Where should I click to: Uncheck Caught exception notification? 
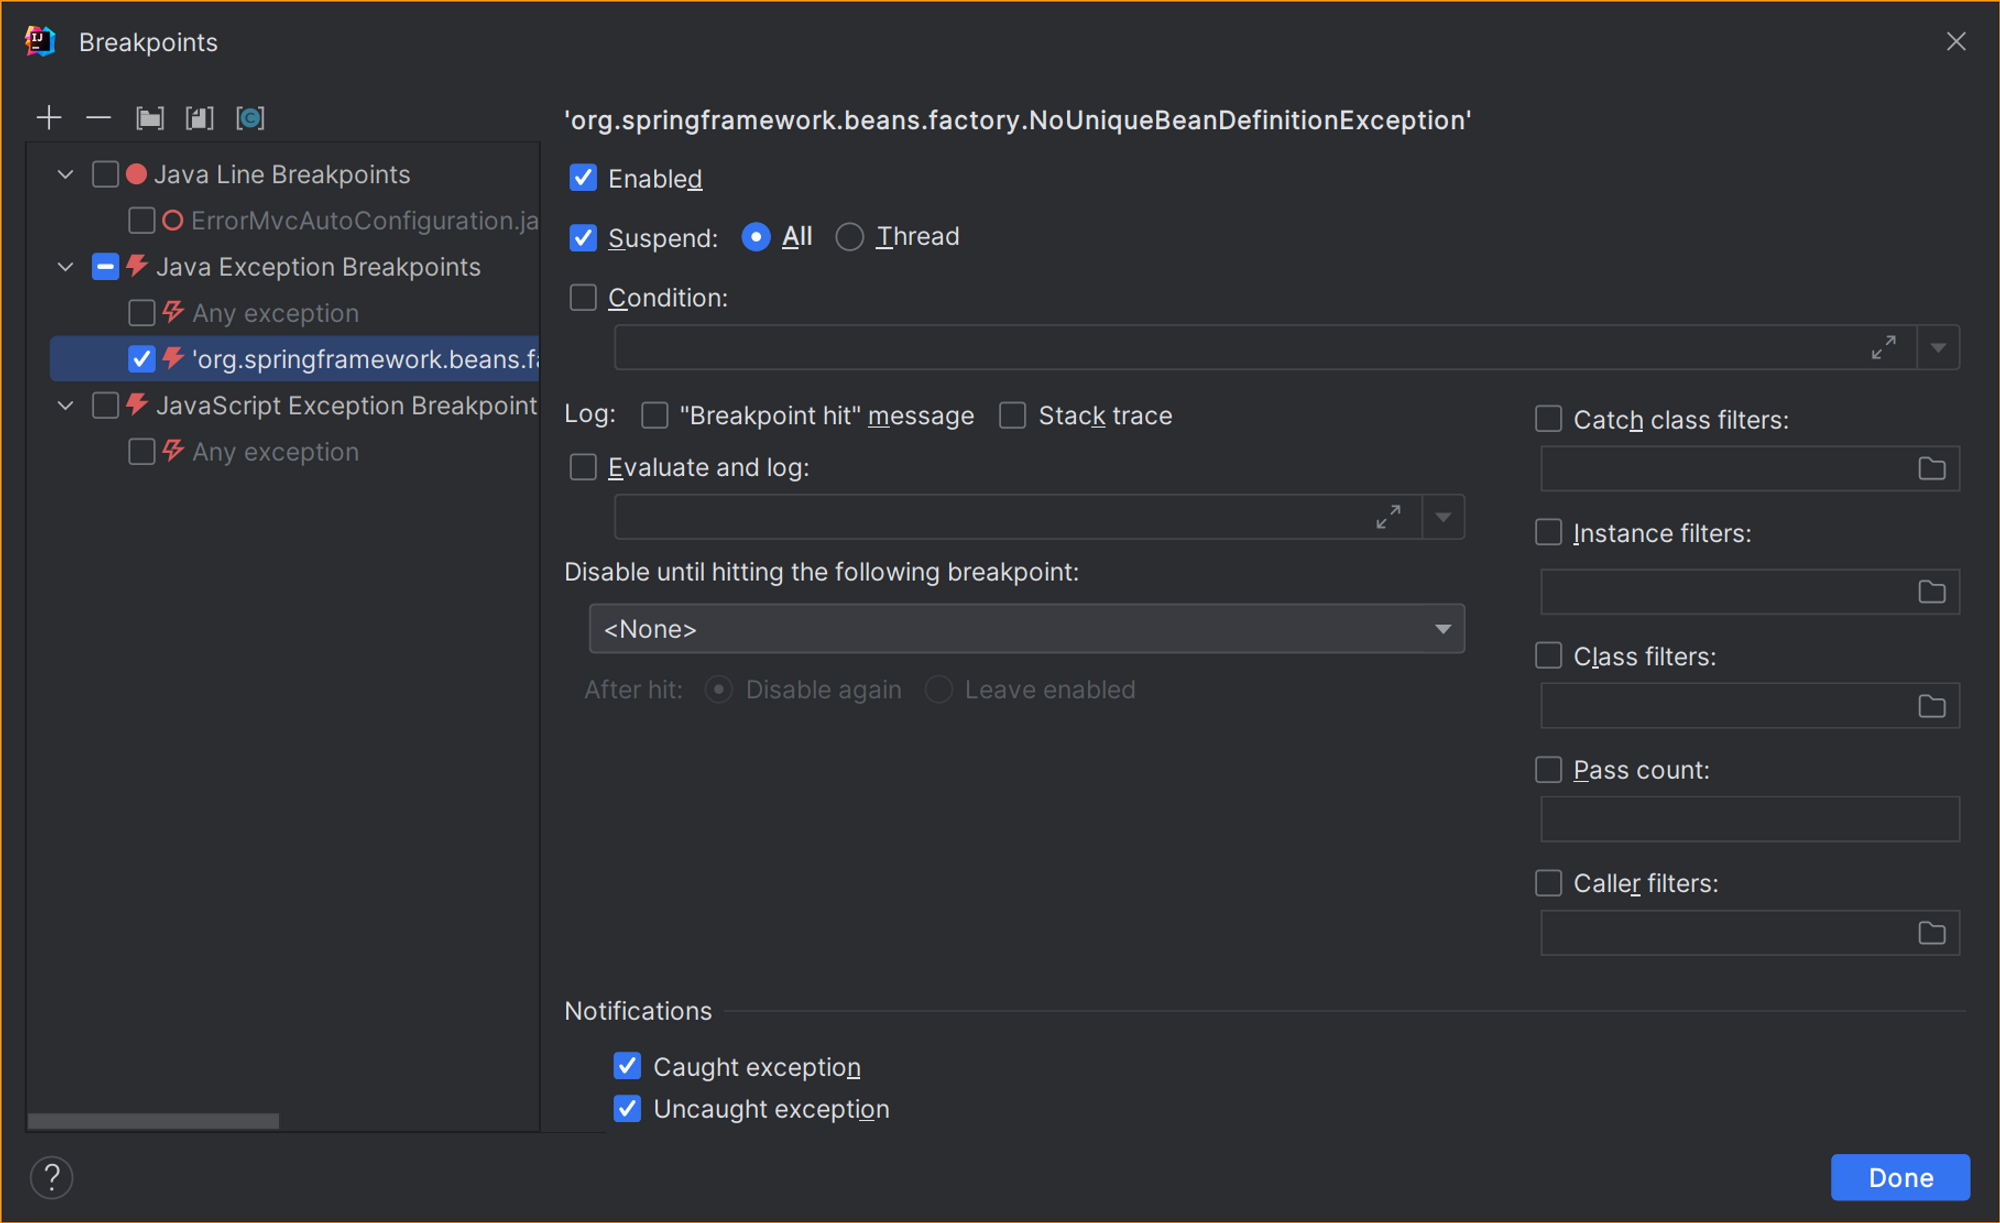[627, 1066]
